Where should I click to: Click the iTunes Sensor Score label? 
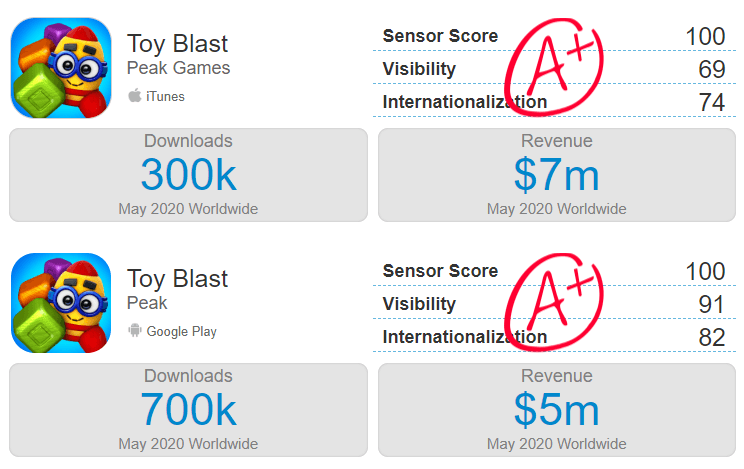pos(440,36)
